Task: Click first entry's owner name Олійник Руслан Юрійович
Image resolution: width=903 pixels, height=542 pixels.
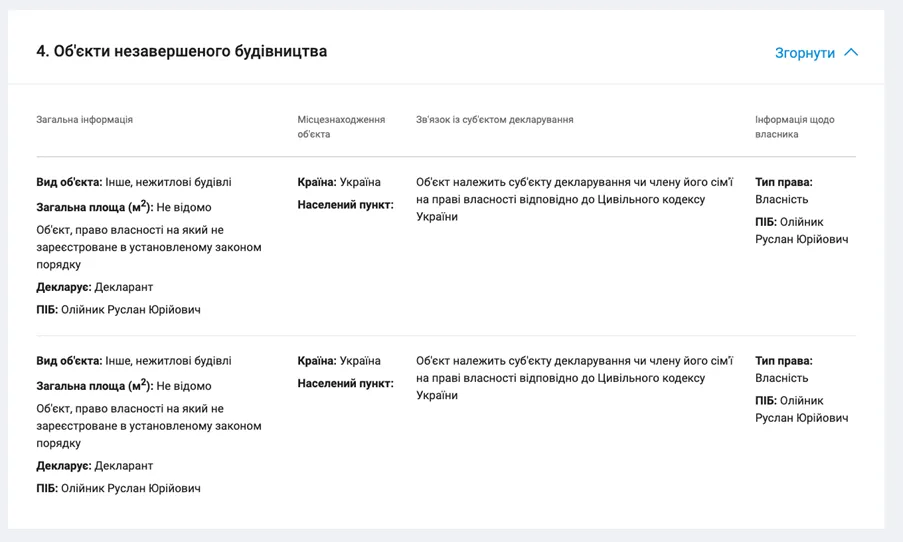Action: click(x=802, y=230)
